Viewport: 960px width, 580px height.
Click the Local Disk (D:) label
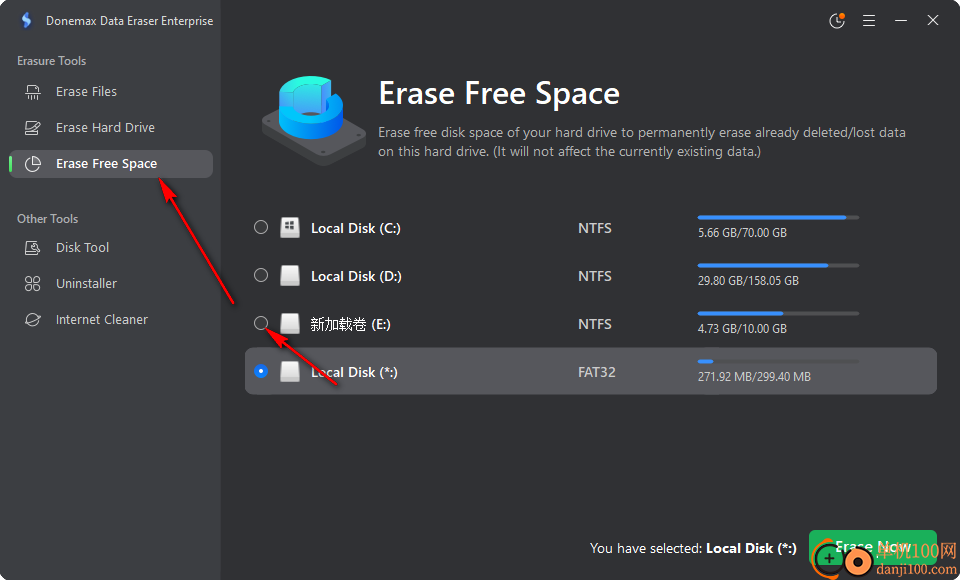point(356,276)
